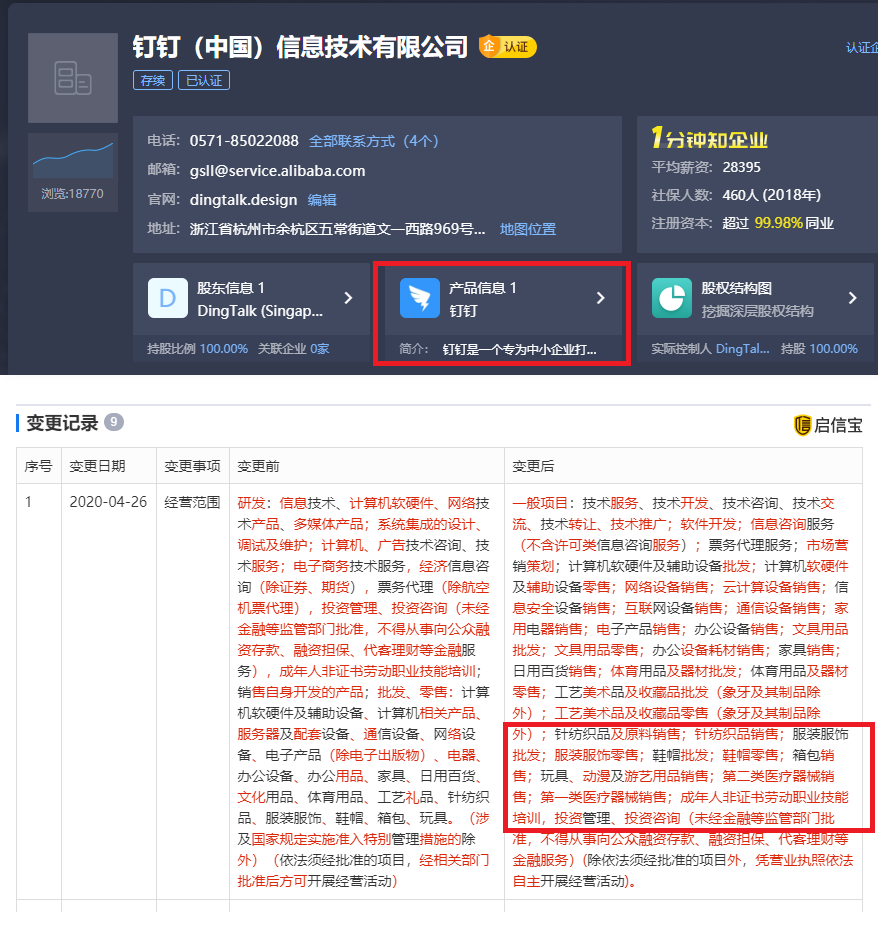Screen dimensions: 878x934
Task: Click the company logo placeholder image
Action: 73,78
